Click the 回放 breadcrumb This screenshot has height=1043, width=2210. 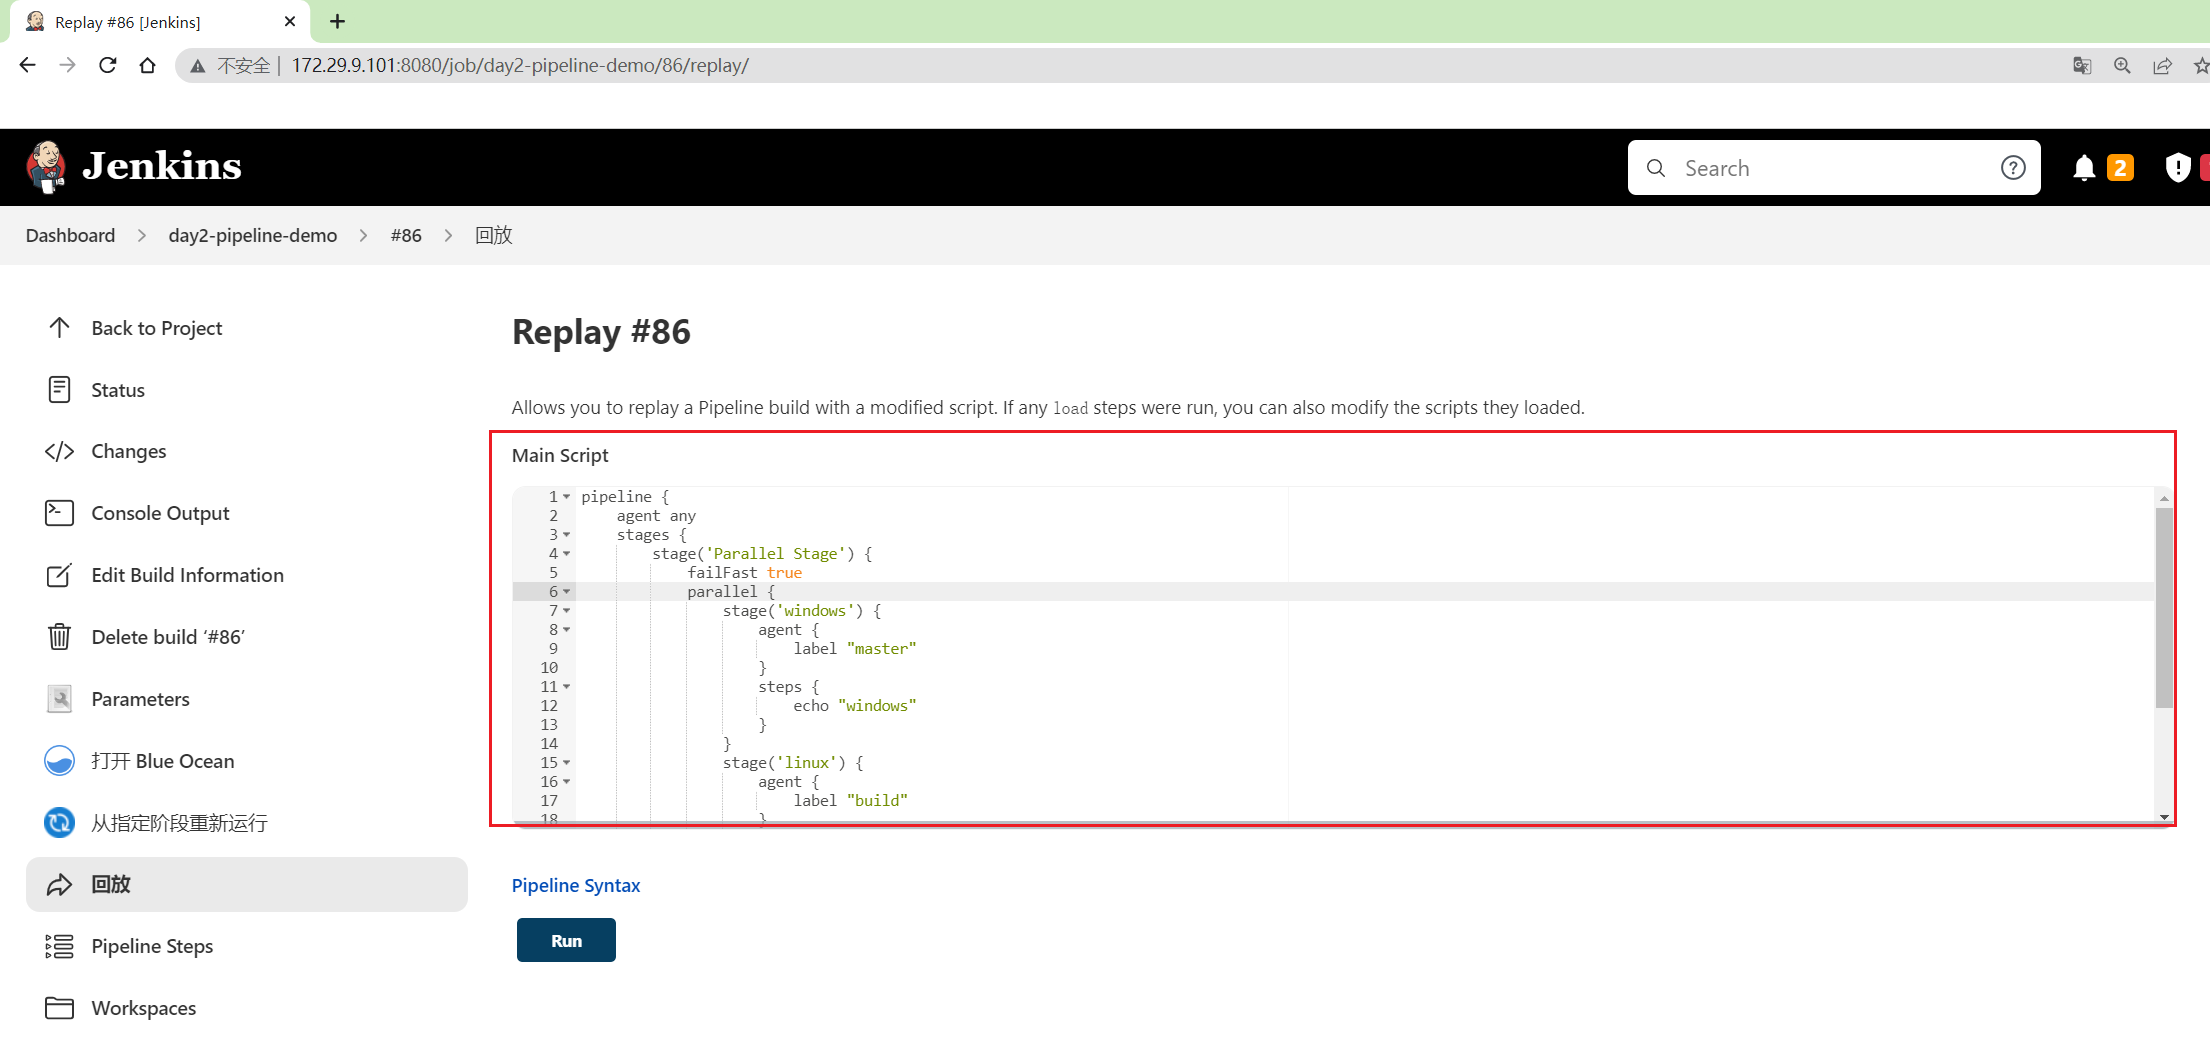[x=493, y=235]
